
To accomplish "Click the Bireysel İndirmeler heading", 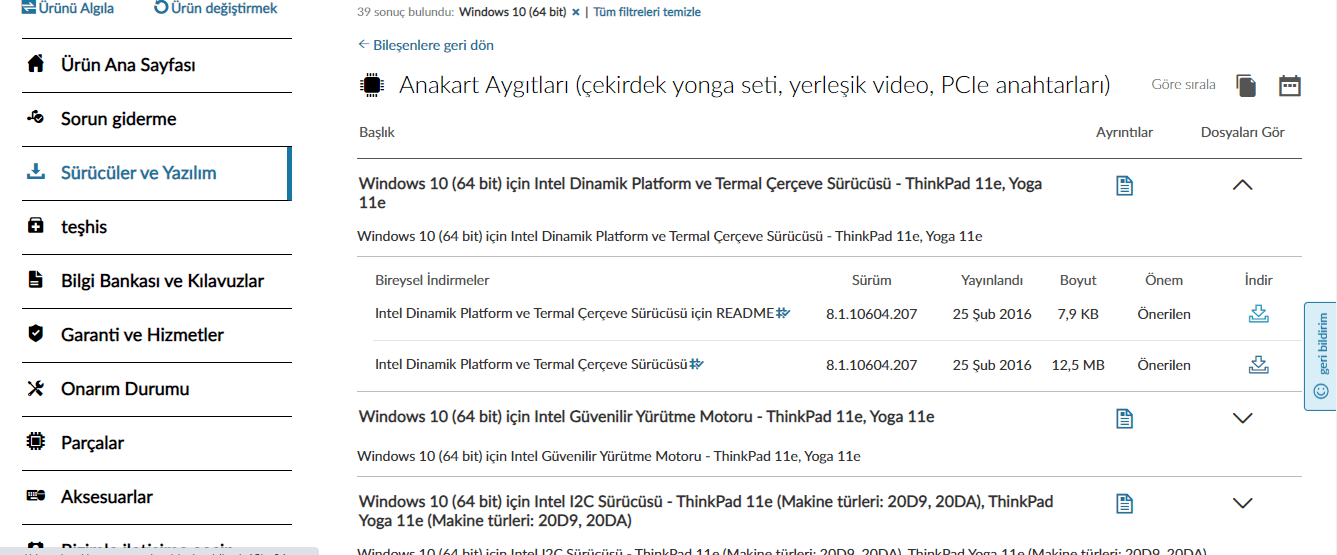I will pos(432,280).
